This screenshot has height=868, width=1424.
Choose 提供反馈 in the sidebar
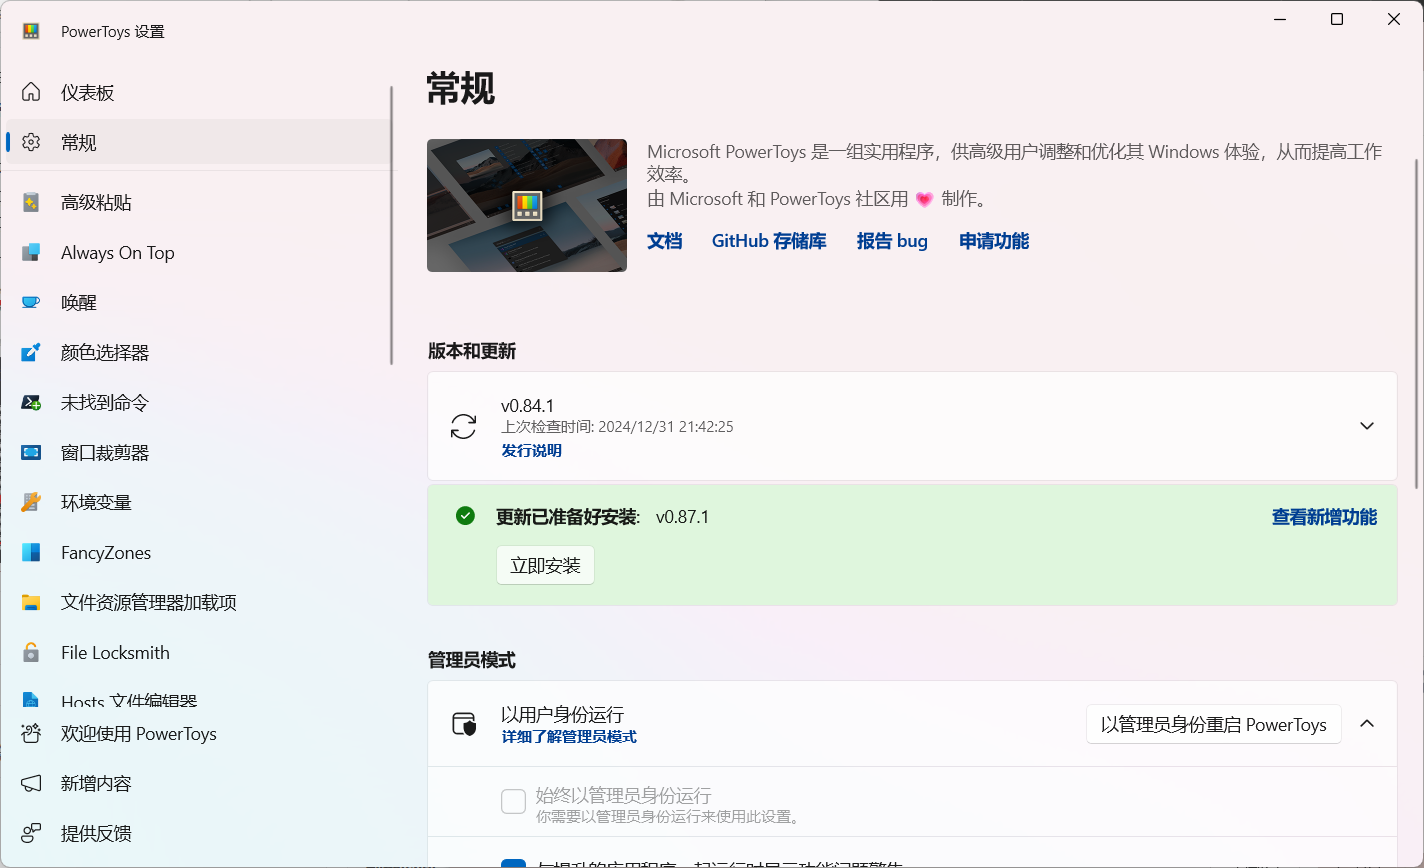click(x=198, y=833)
